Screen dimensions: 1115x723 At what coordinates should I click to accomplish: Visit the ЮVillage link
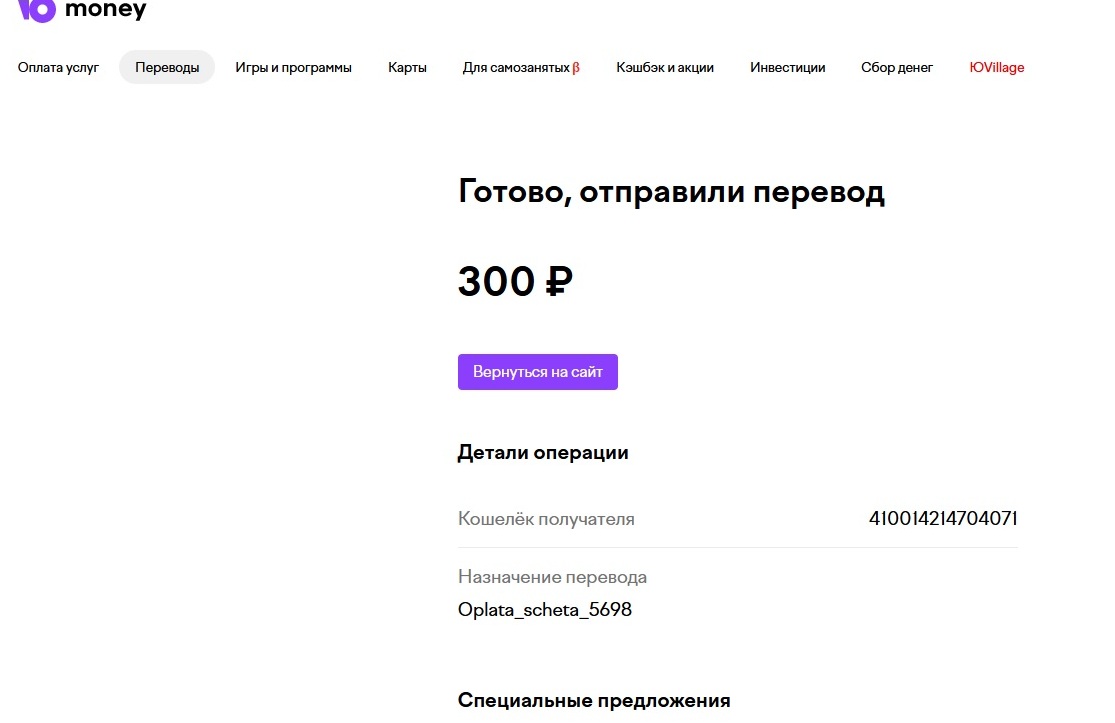997,68
